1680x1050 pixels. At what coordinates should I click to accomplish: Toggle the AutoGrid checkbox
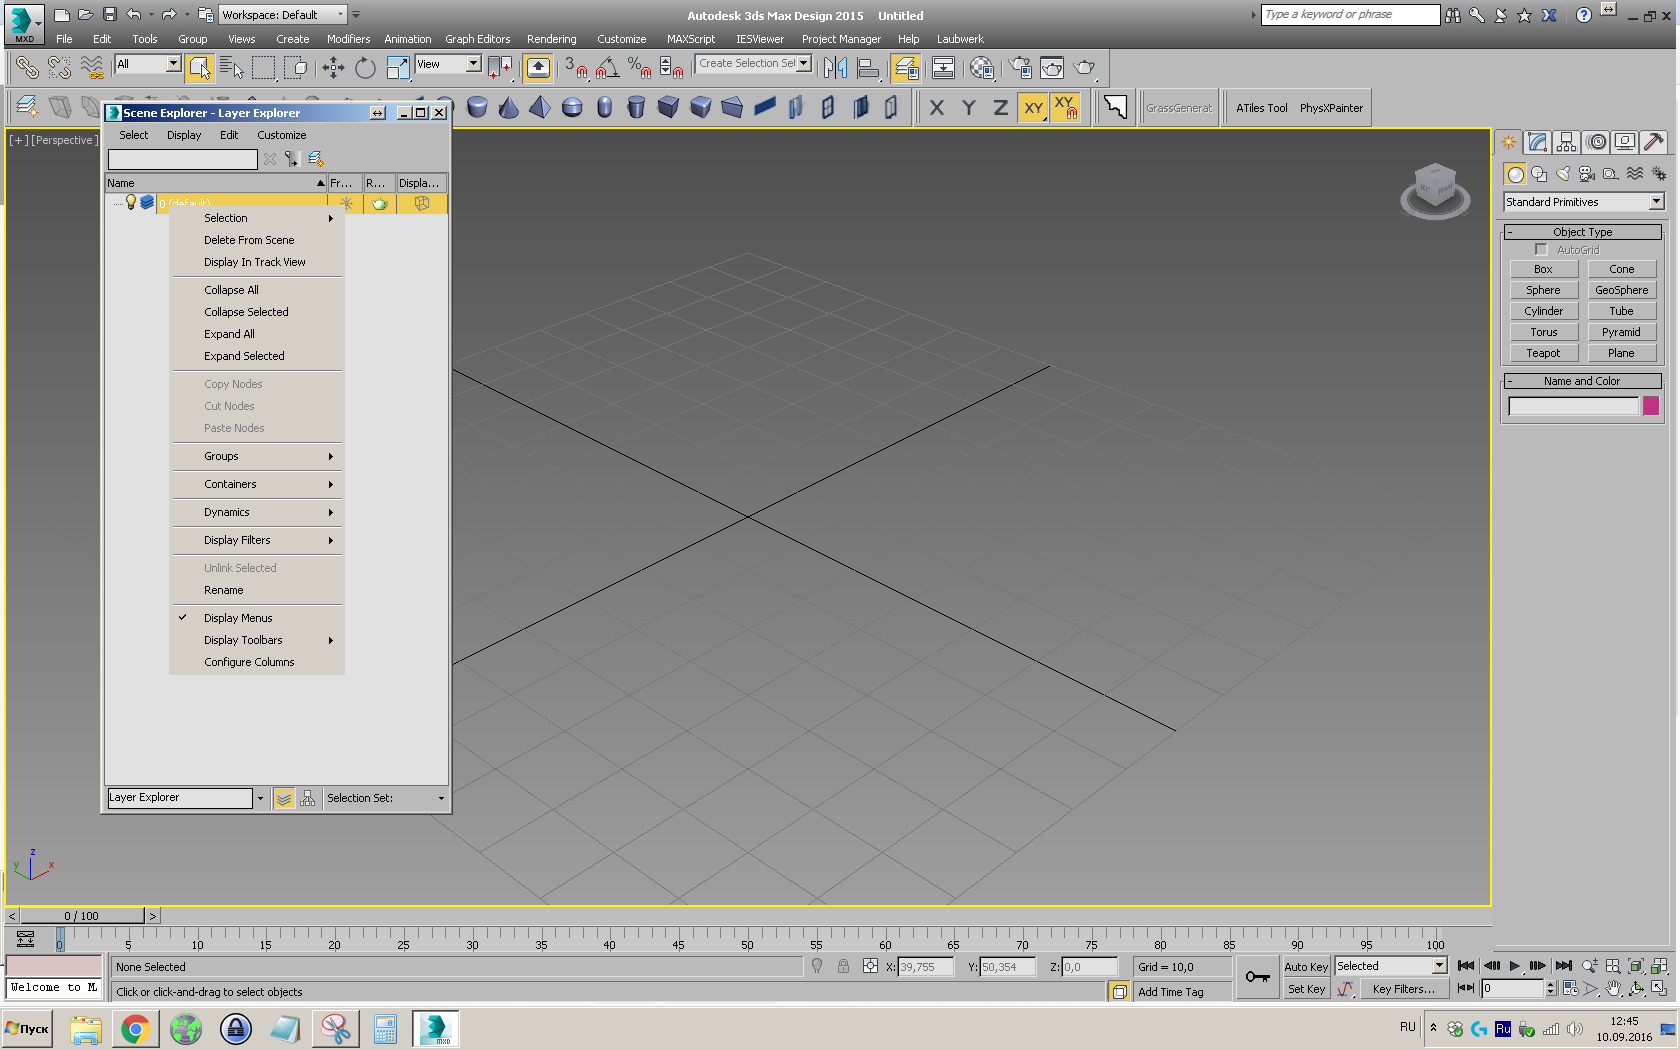click(1541, 250)
